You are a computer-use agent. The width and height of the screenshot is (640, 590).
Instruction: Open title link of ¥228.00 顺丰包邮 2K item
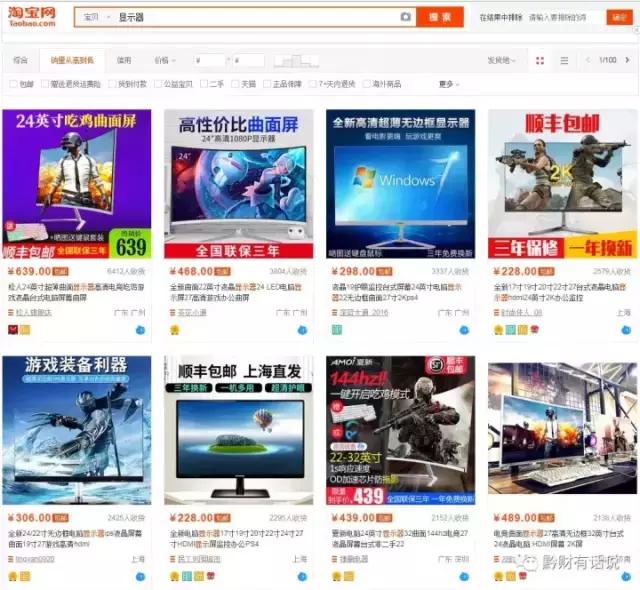click(559, 293)
